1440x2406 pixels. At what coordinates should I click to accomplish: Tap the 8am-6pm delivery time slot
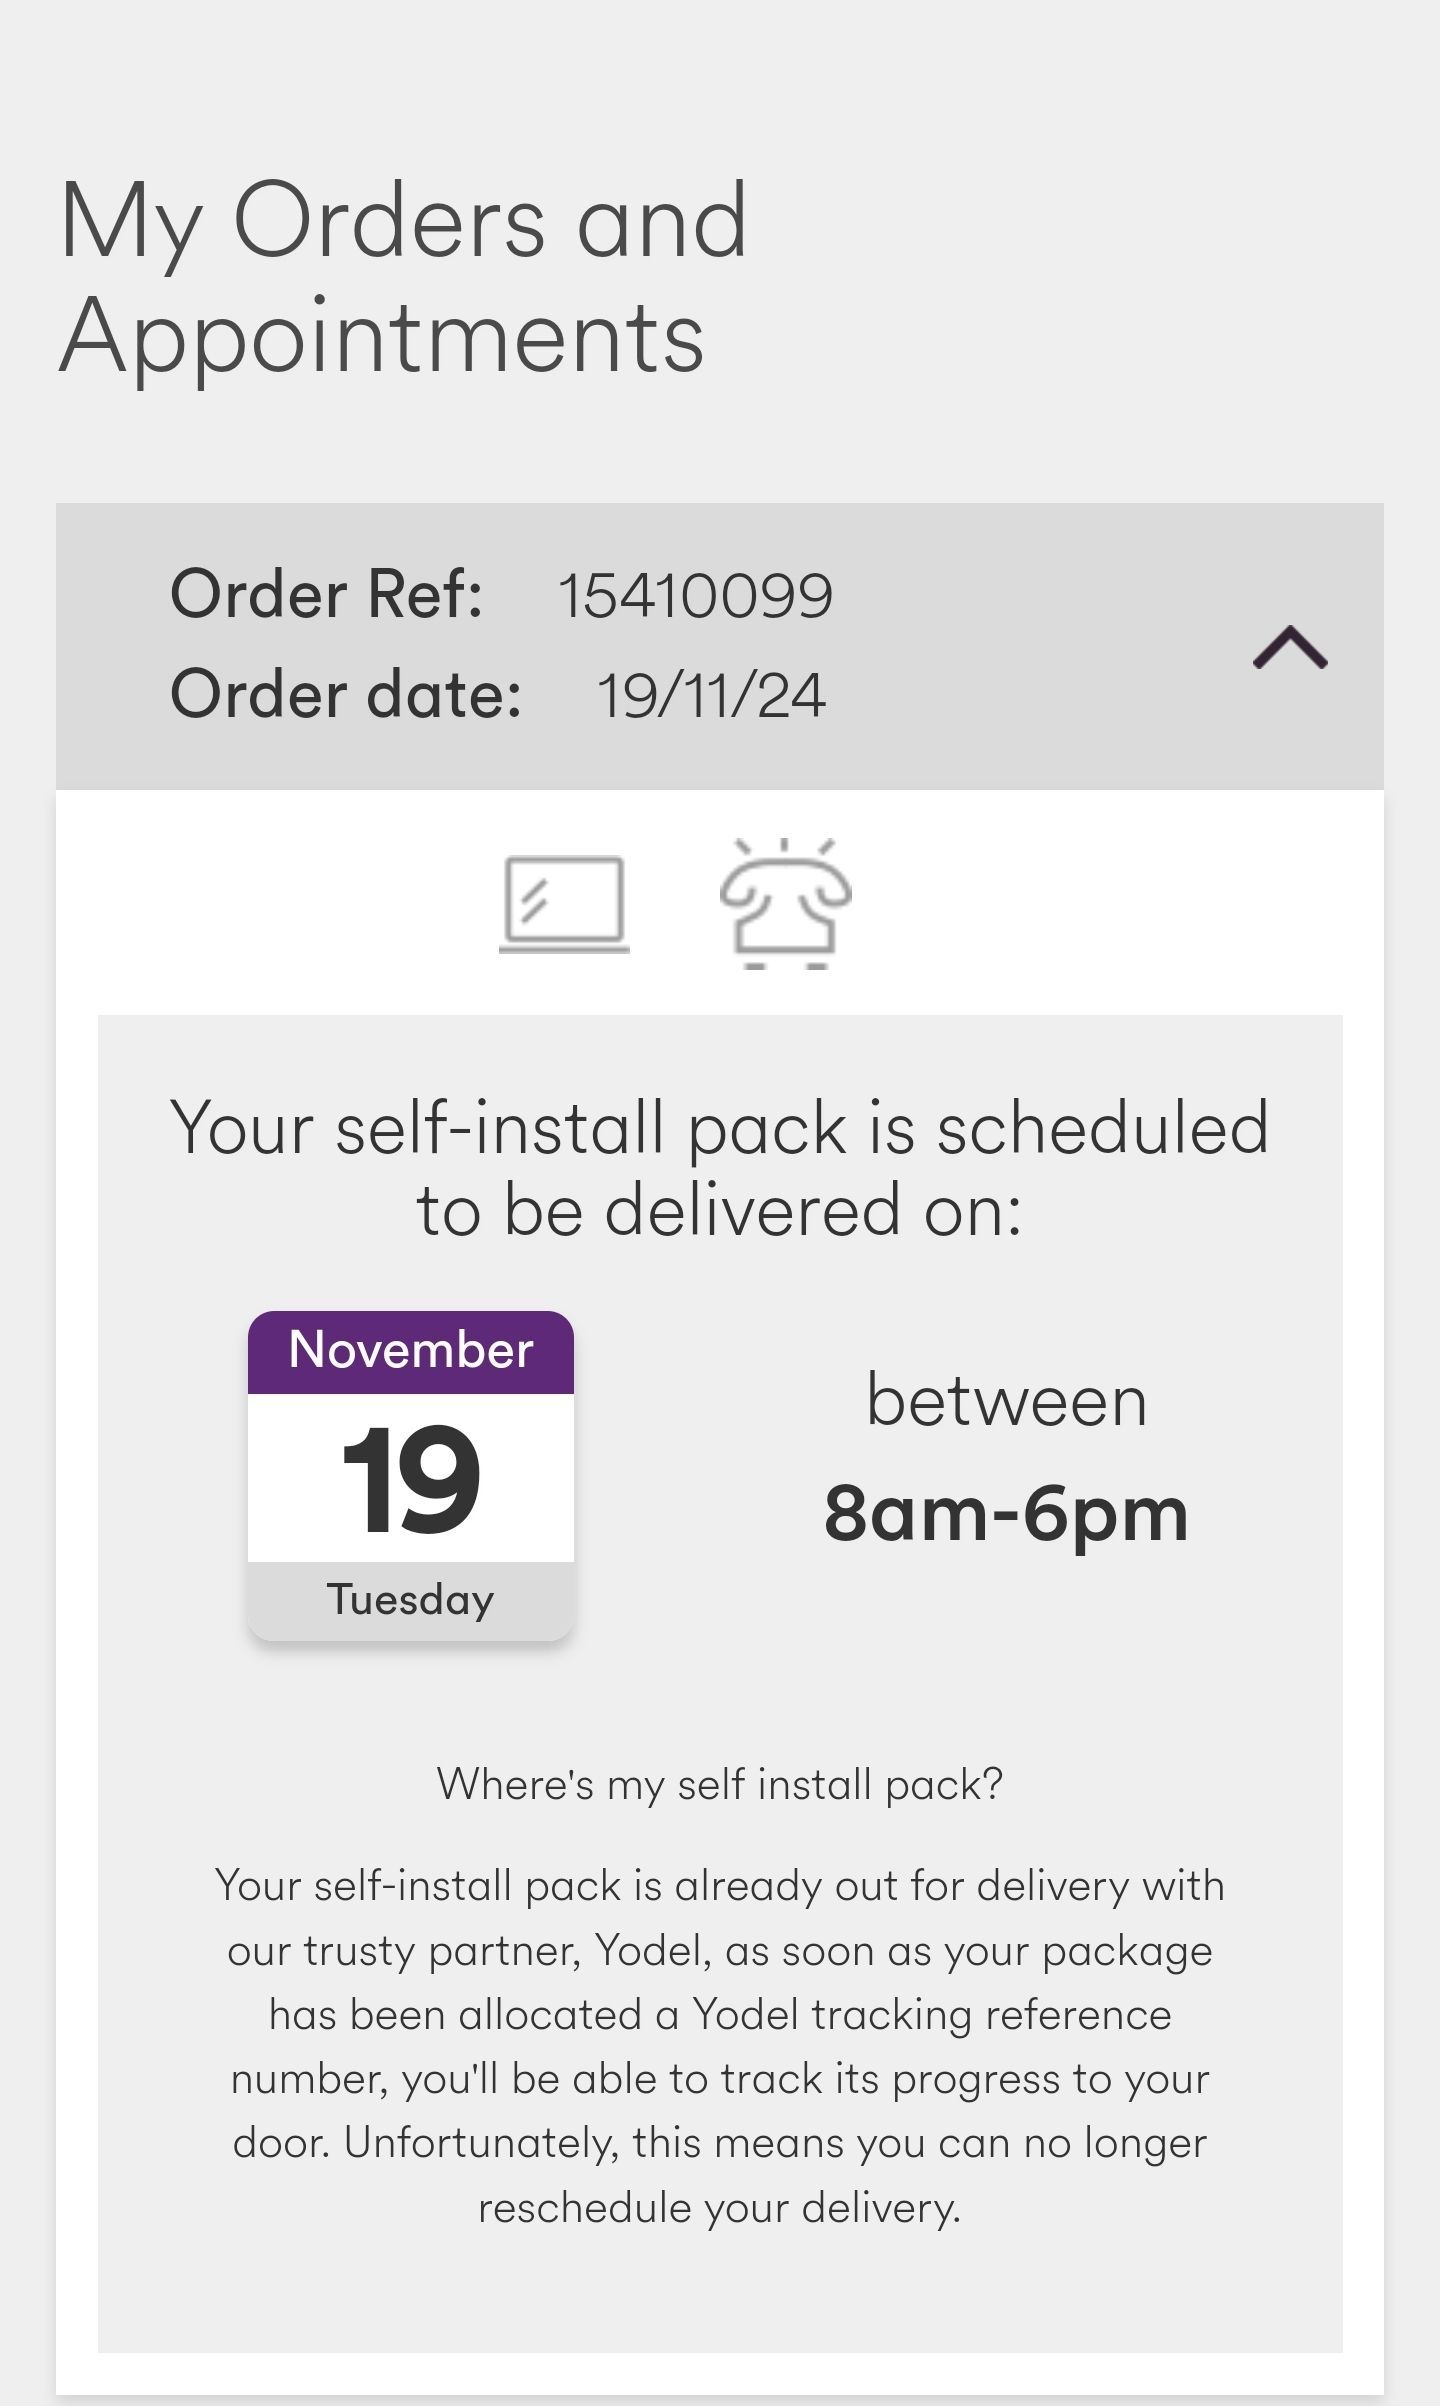pos(1006,1514)
